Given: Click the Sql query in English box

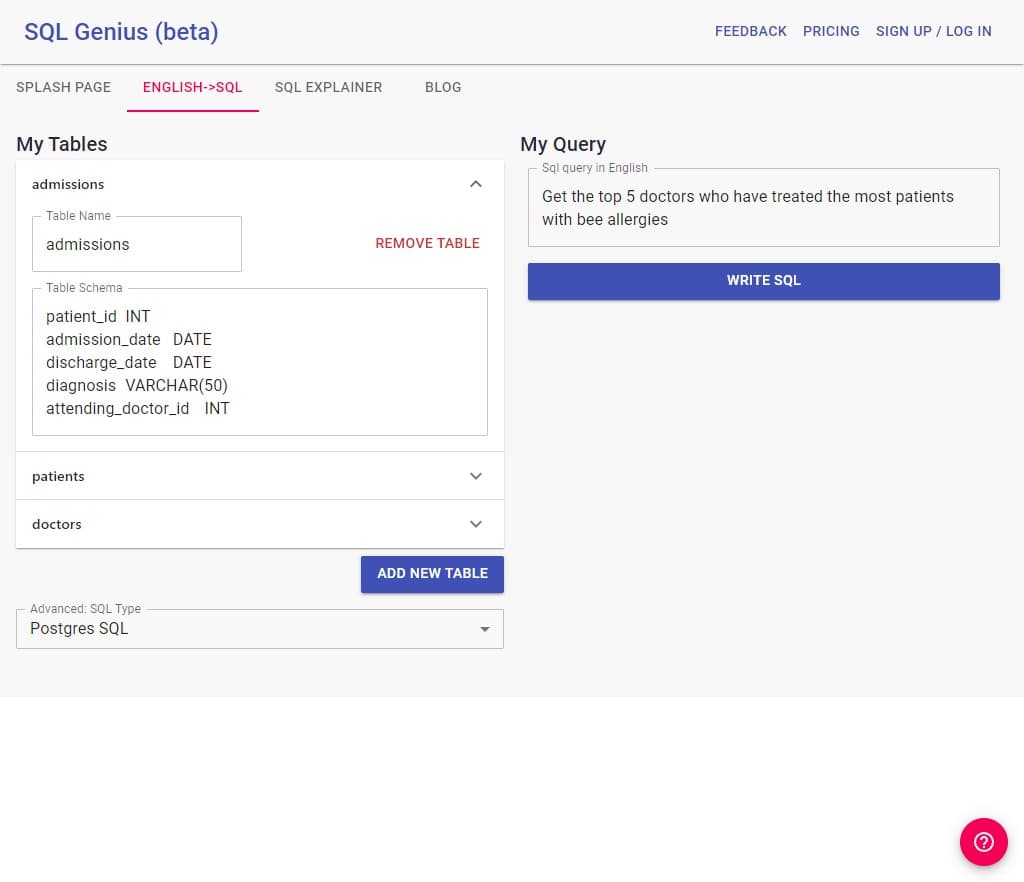Looking at the screenshot, I should tap(763, 208).
